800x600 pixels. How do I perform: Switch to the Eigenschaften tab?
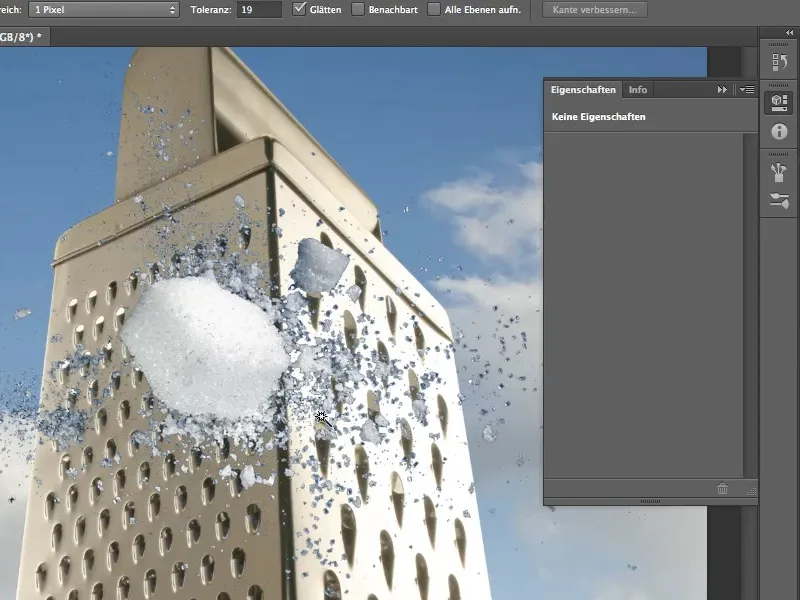583,90
